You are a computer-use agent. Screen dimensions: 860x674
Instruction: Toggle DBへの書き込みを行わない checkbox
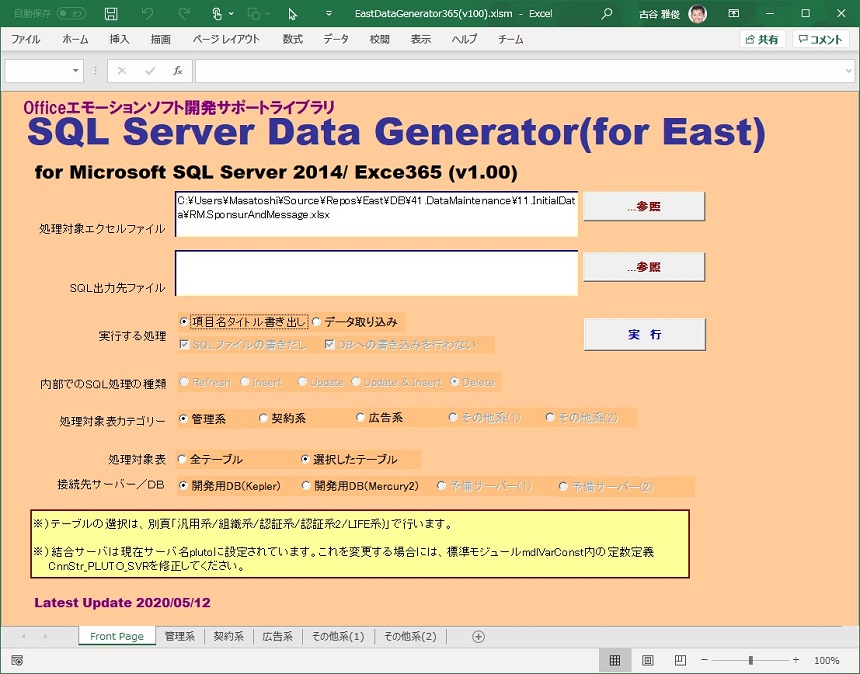click(330, 344)
